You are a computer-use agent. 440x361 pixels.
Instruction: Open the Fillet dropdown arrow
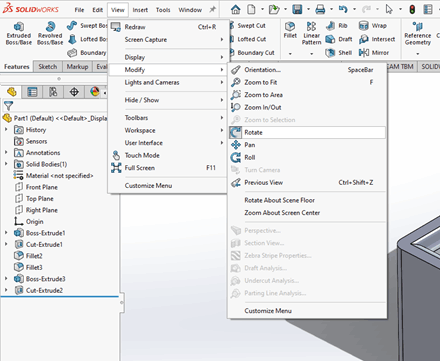tap(290, 53)
